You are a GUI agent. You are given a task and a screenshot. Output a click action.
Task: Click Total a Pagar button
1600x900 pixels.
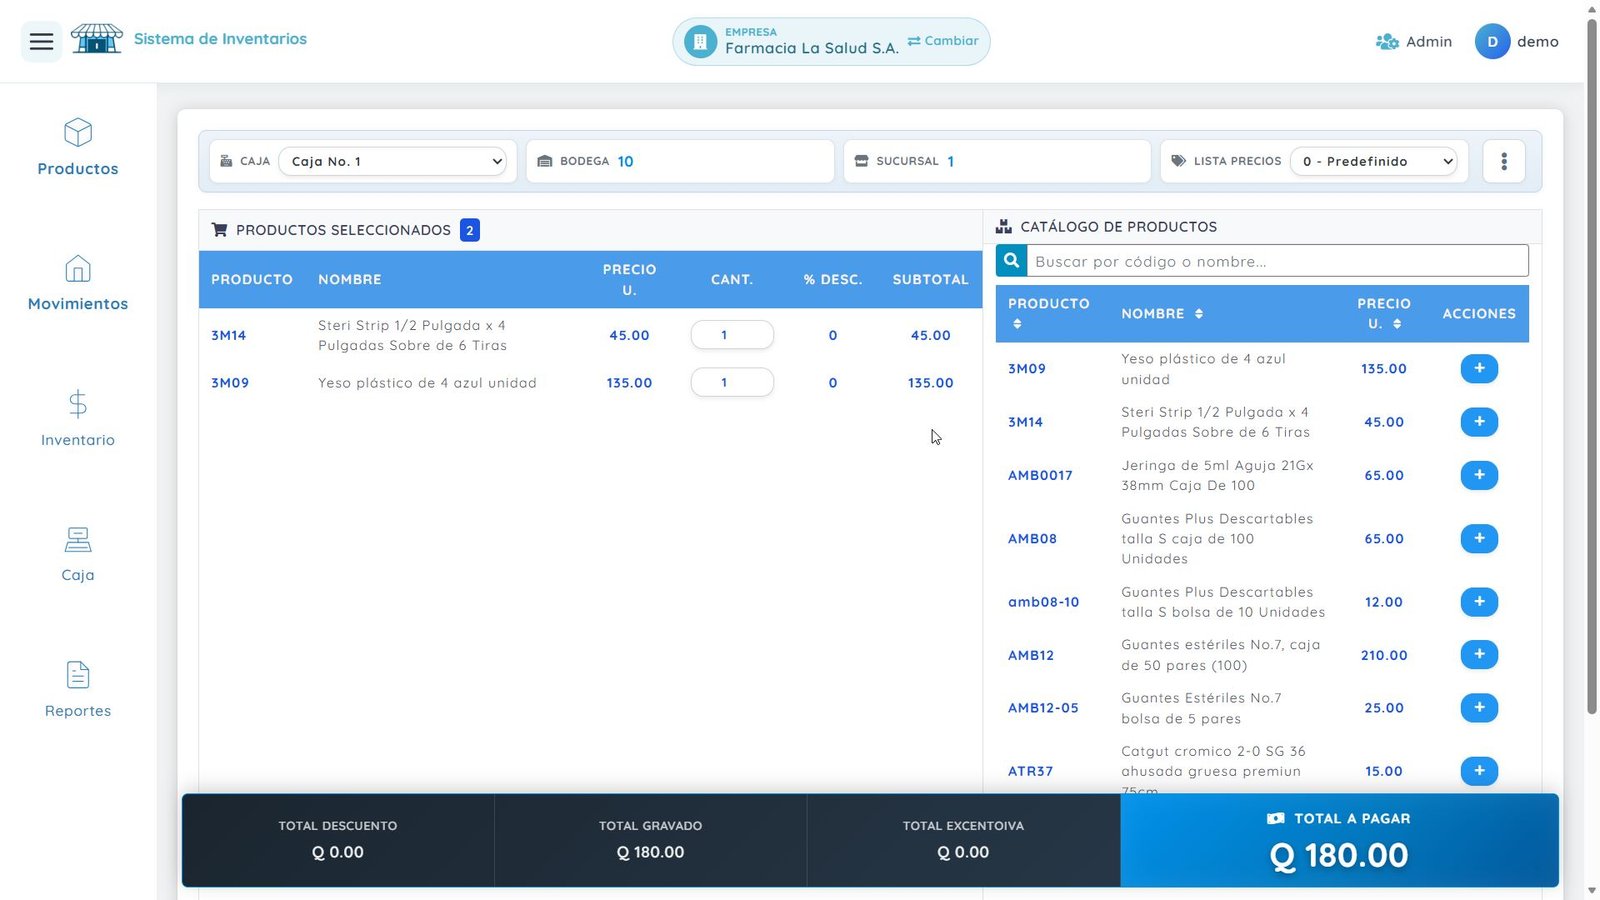[1339, 840]
